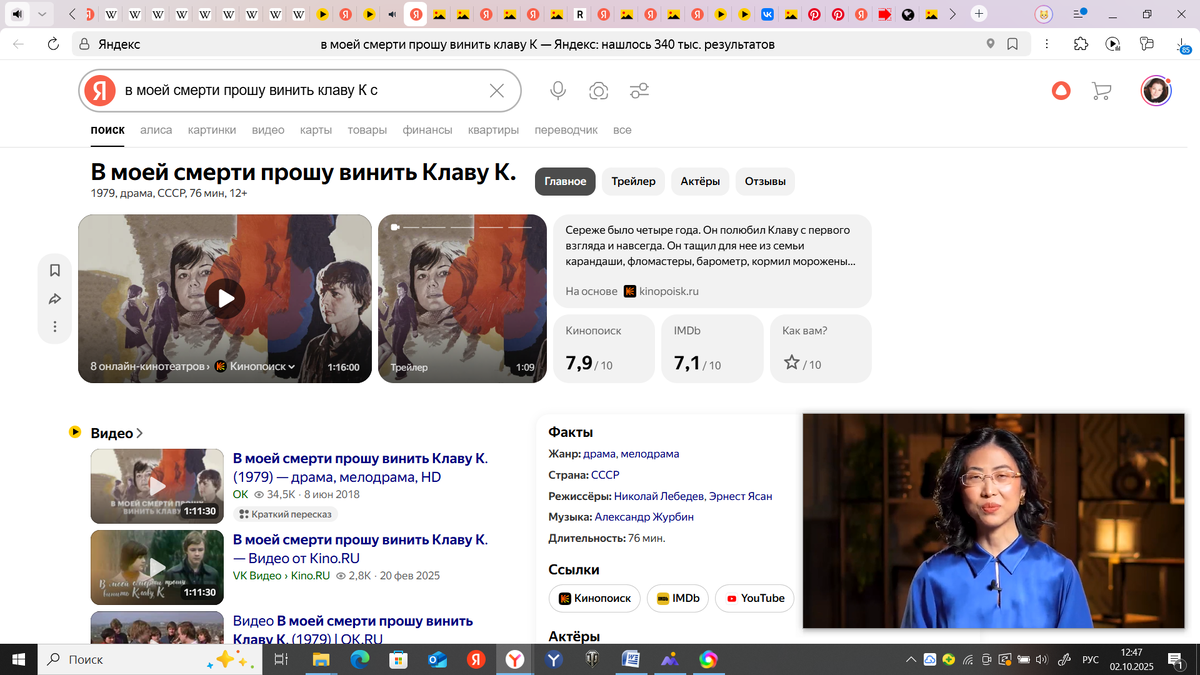Click the VK tab in tab strip

tap(768, 14)
